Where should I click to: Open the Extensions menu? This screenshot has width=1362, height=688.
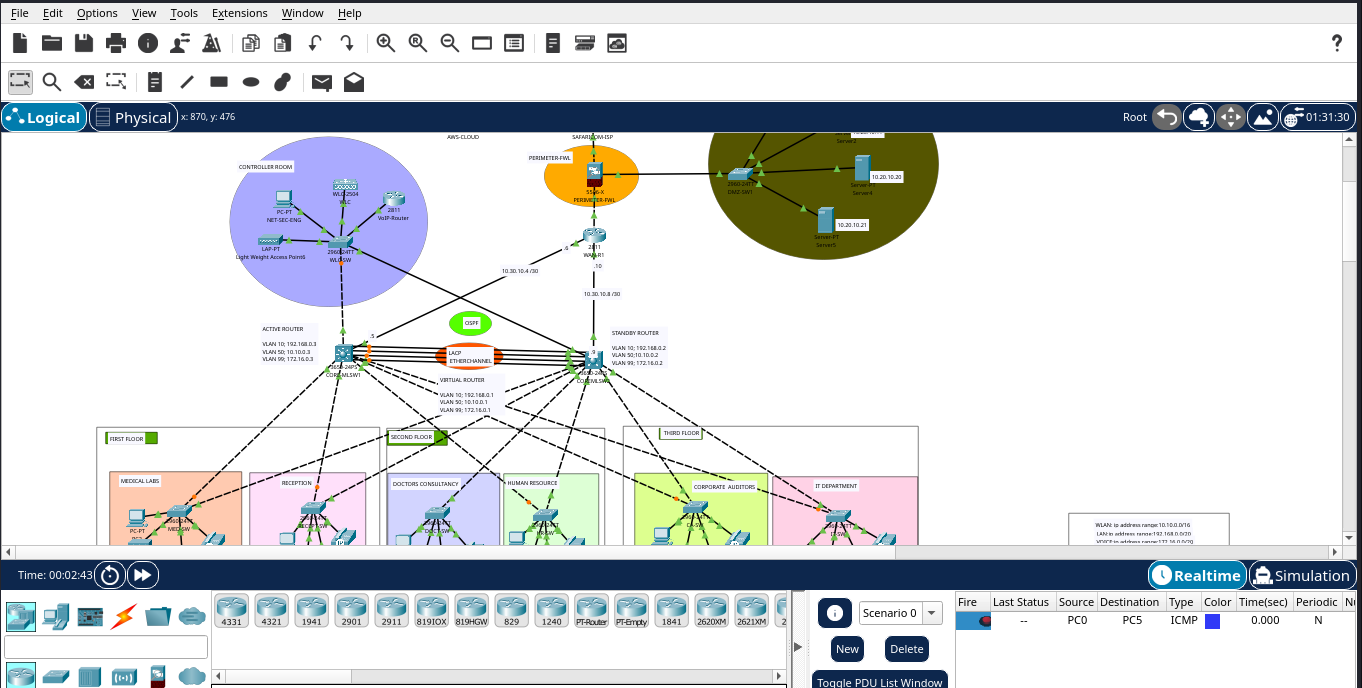[x=239, y=13]
